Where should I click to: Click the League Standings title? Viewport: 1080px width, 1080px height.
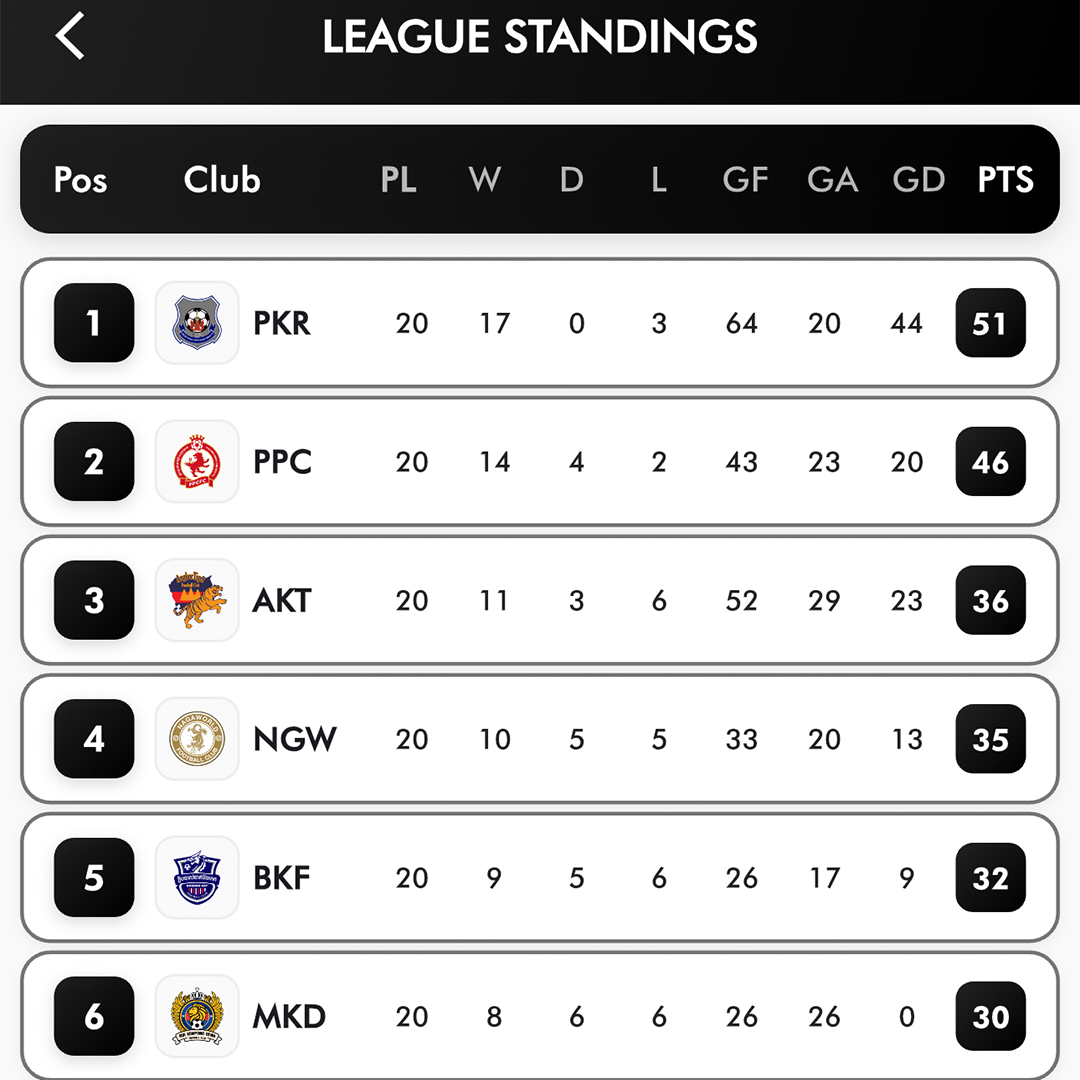tap(540, 36)
